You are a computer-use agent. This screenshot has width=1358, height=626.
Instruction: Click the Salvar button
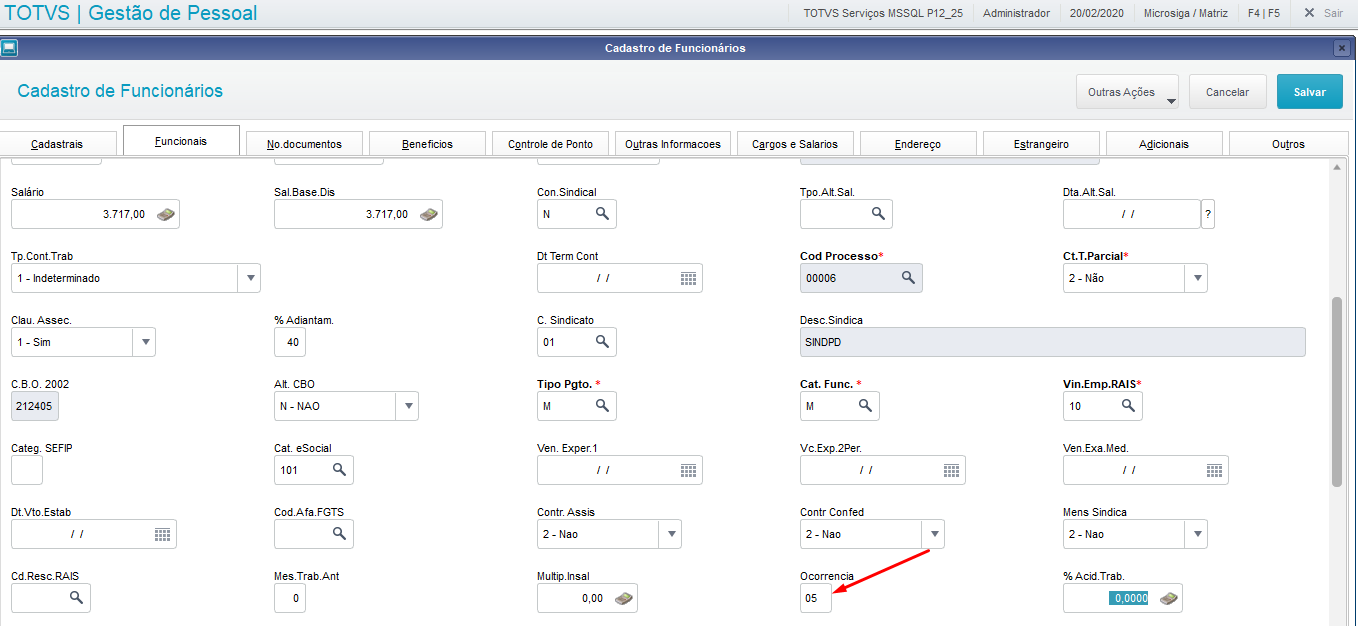point(1310,92)
